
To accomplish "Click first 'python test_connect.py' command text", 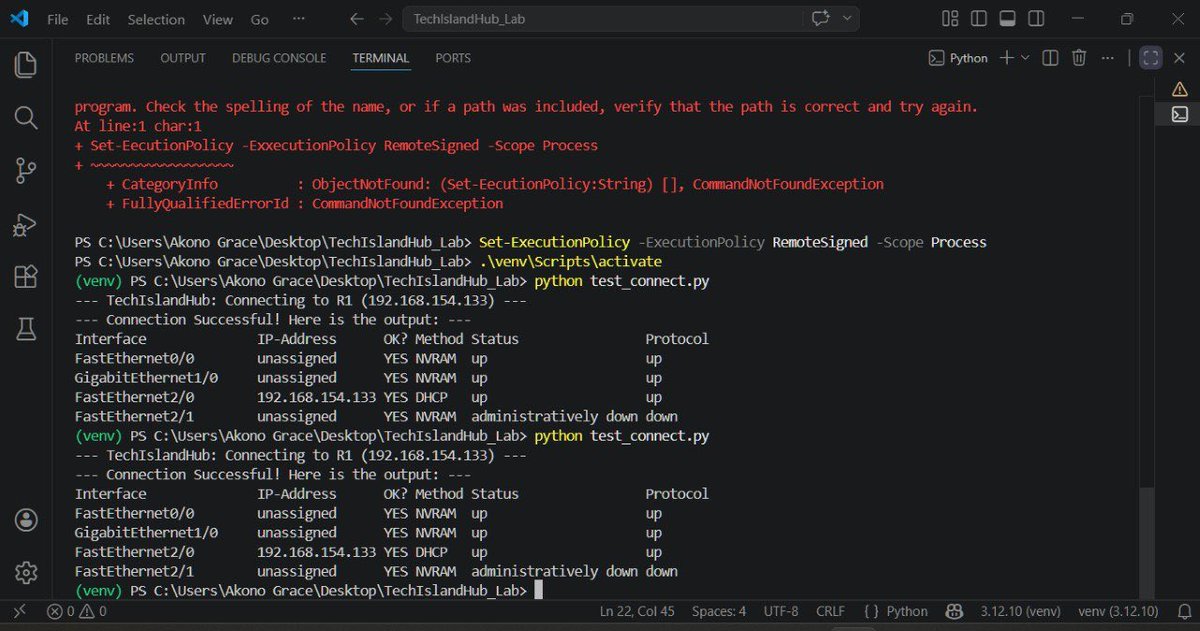I will 622,281.
